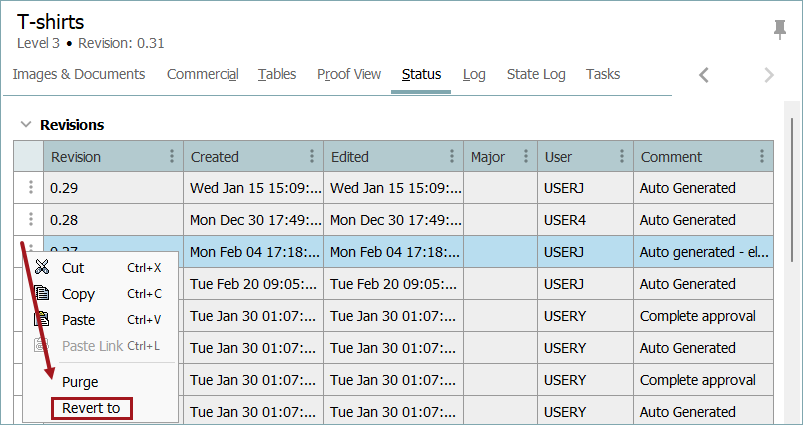
Task: Open Created column options menu
Action: 312,157
